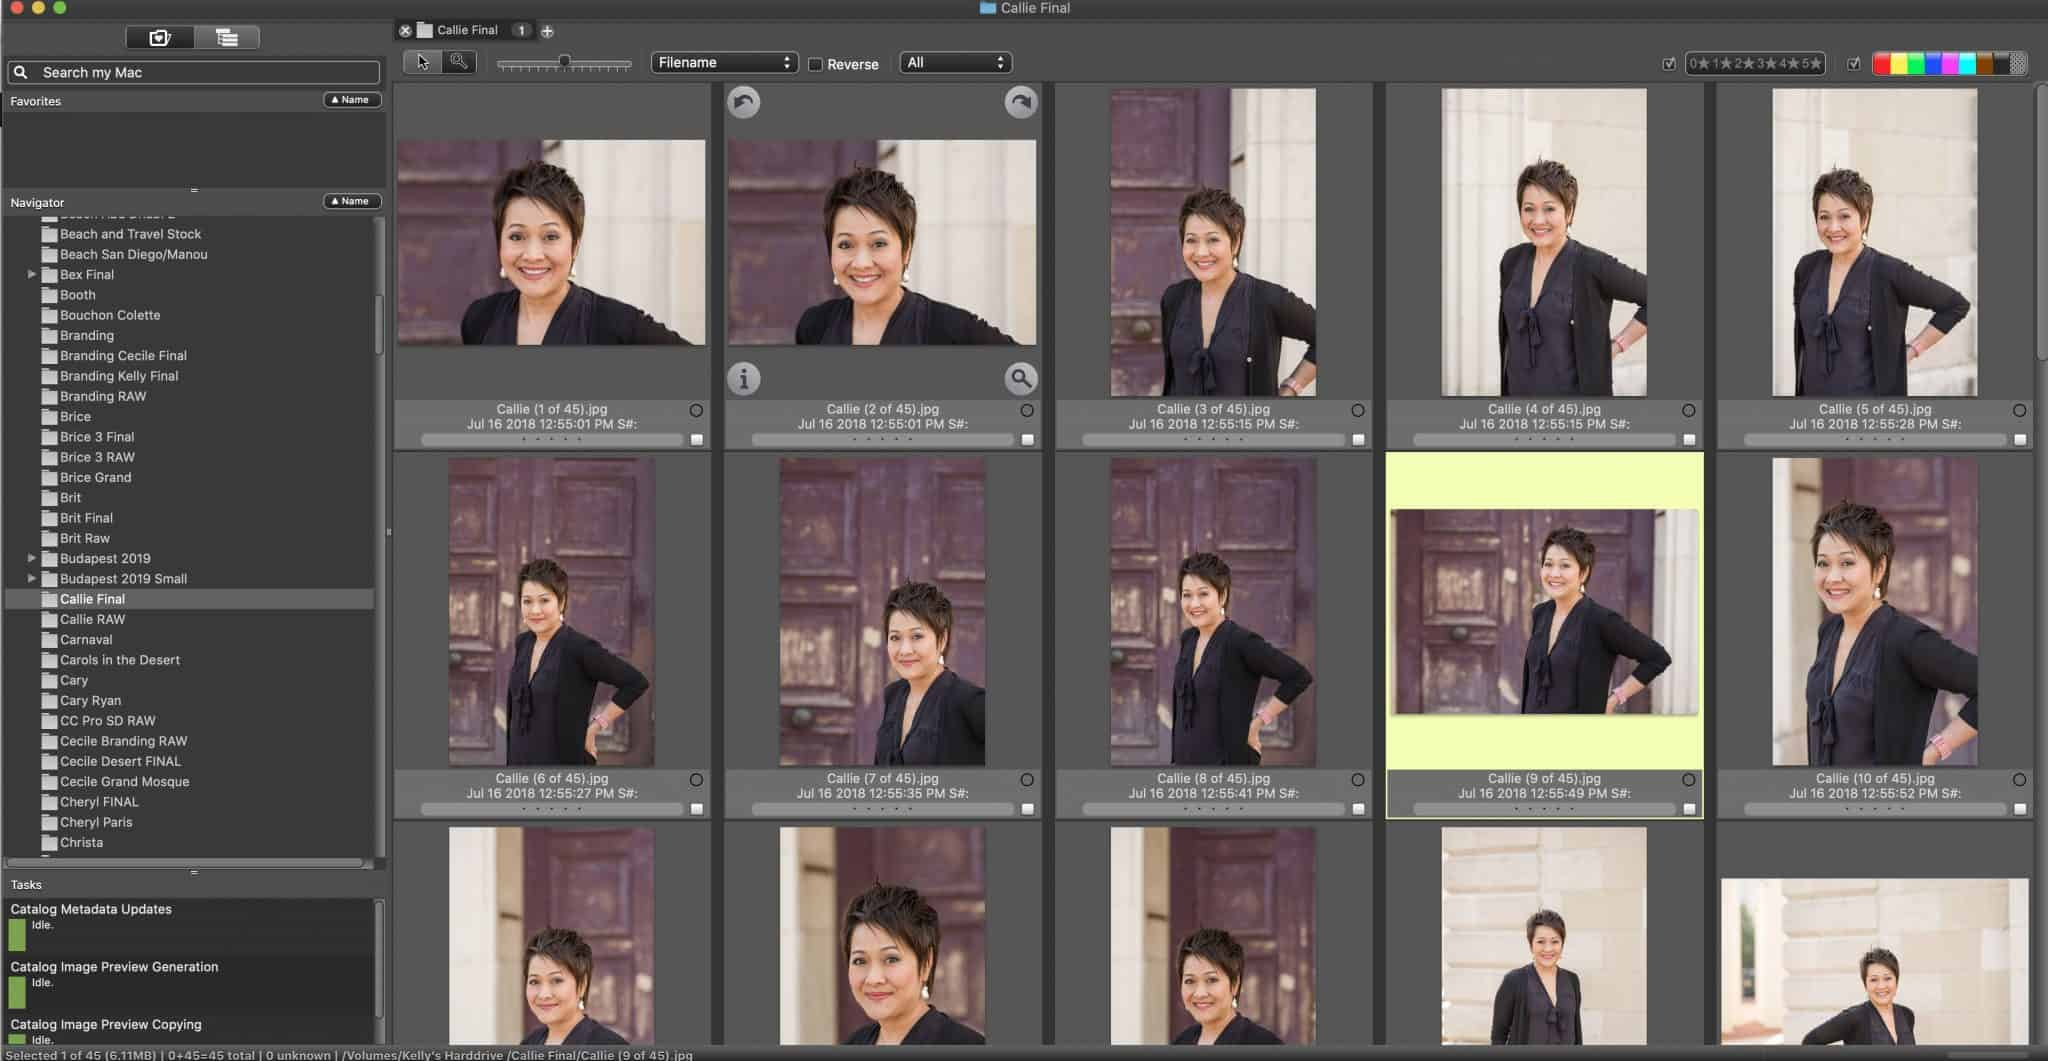
Task: Open info for Callie (2 of 45)
Action: point(743,379)
